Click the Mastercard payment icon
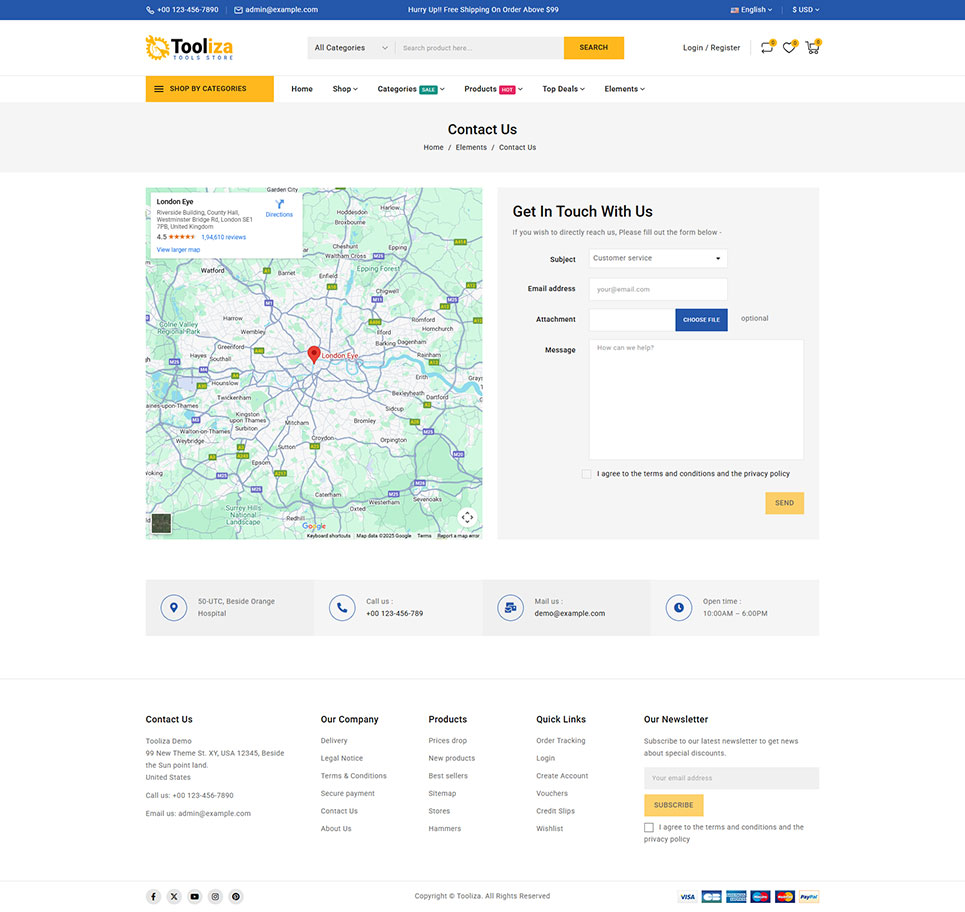 [785, 897]
